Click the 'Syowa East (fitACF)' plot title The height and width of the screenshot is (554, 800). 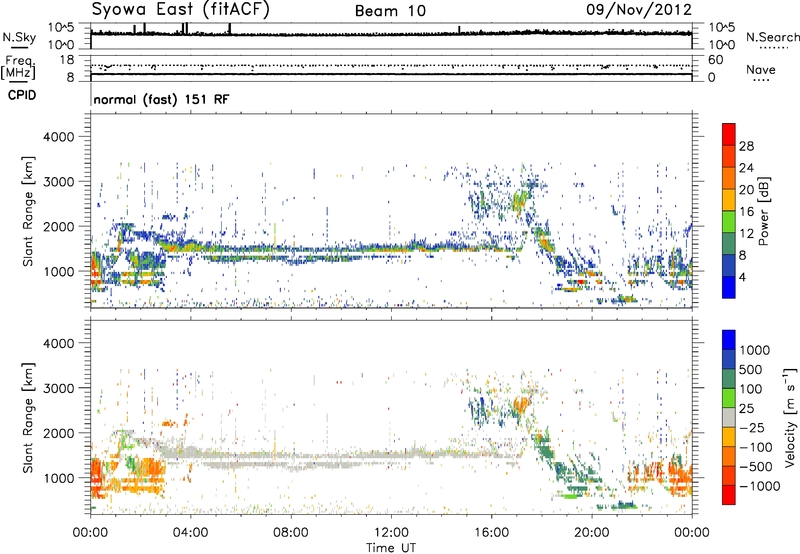point(180,9)
